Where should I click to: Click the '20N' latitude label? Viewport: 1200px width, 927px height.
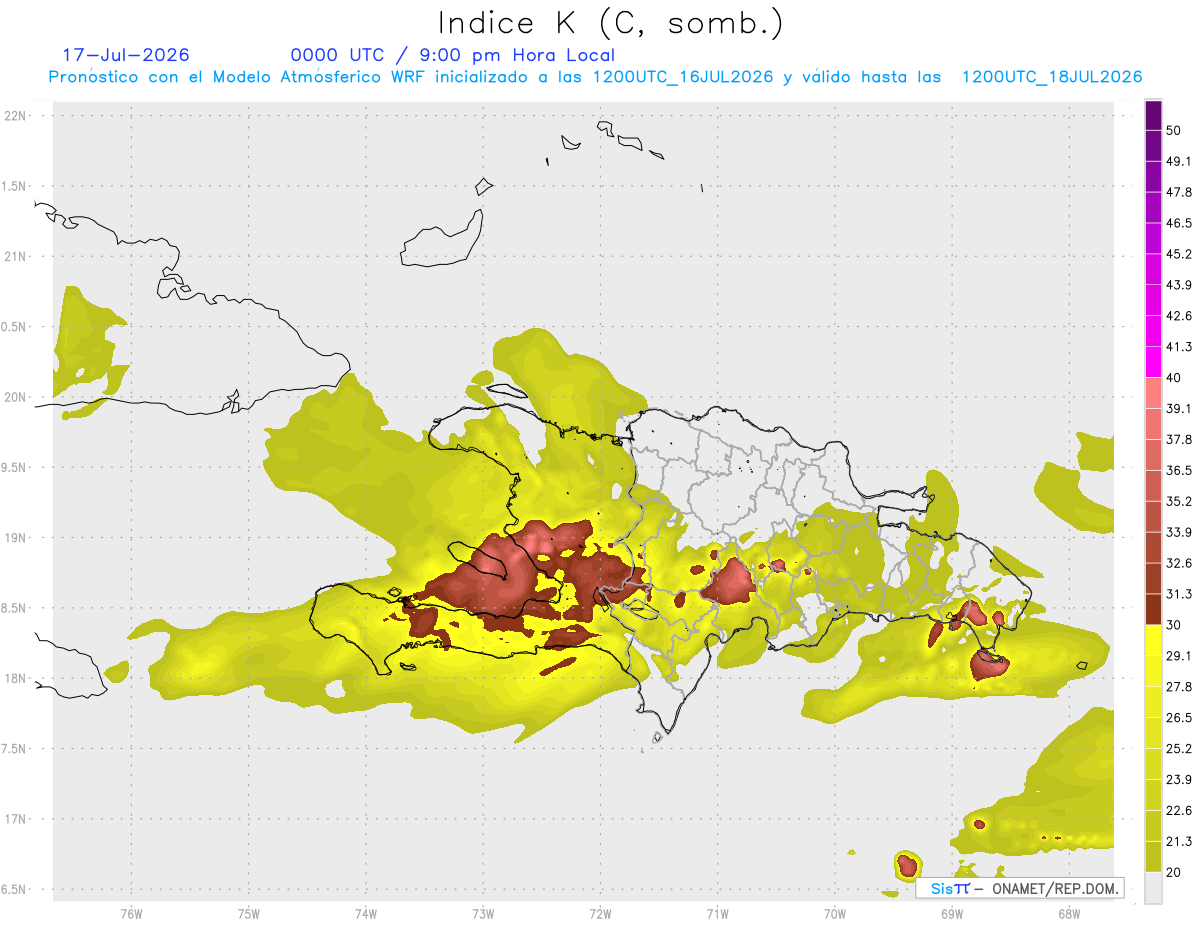(17, 397)
